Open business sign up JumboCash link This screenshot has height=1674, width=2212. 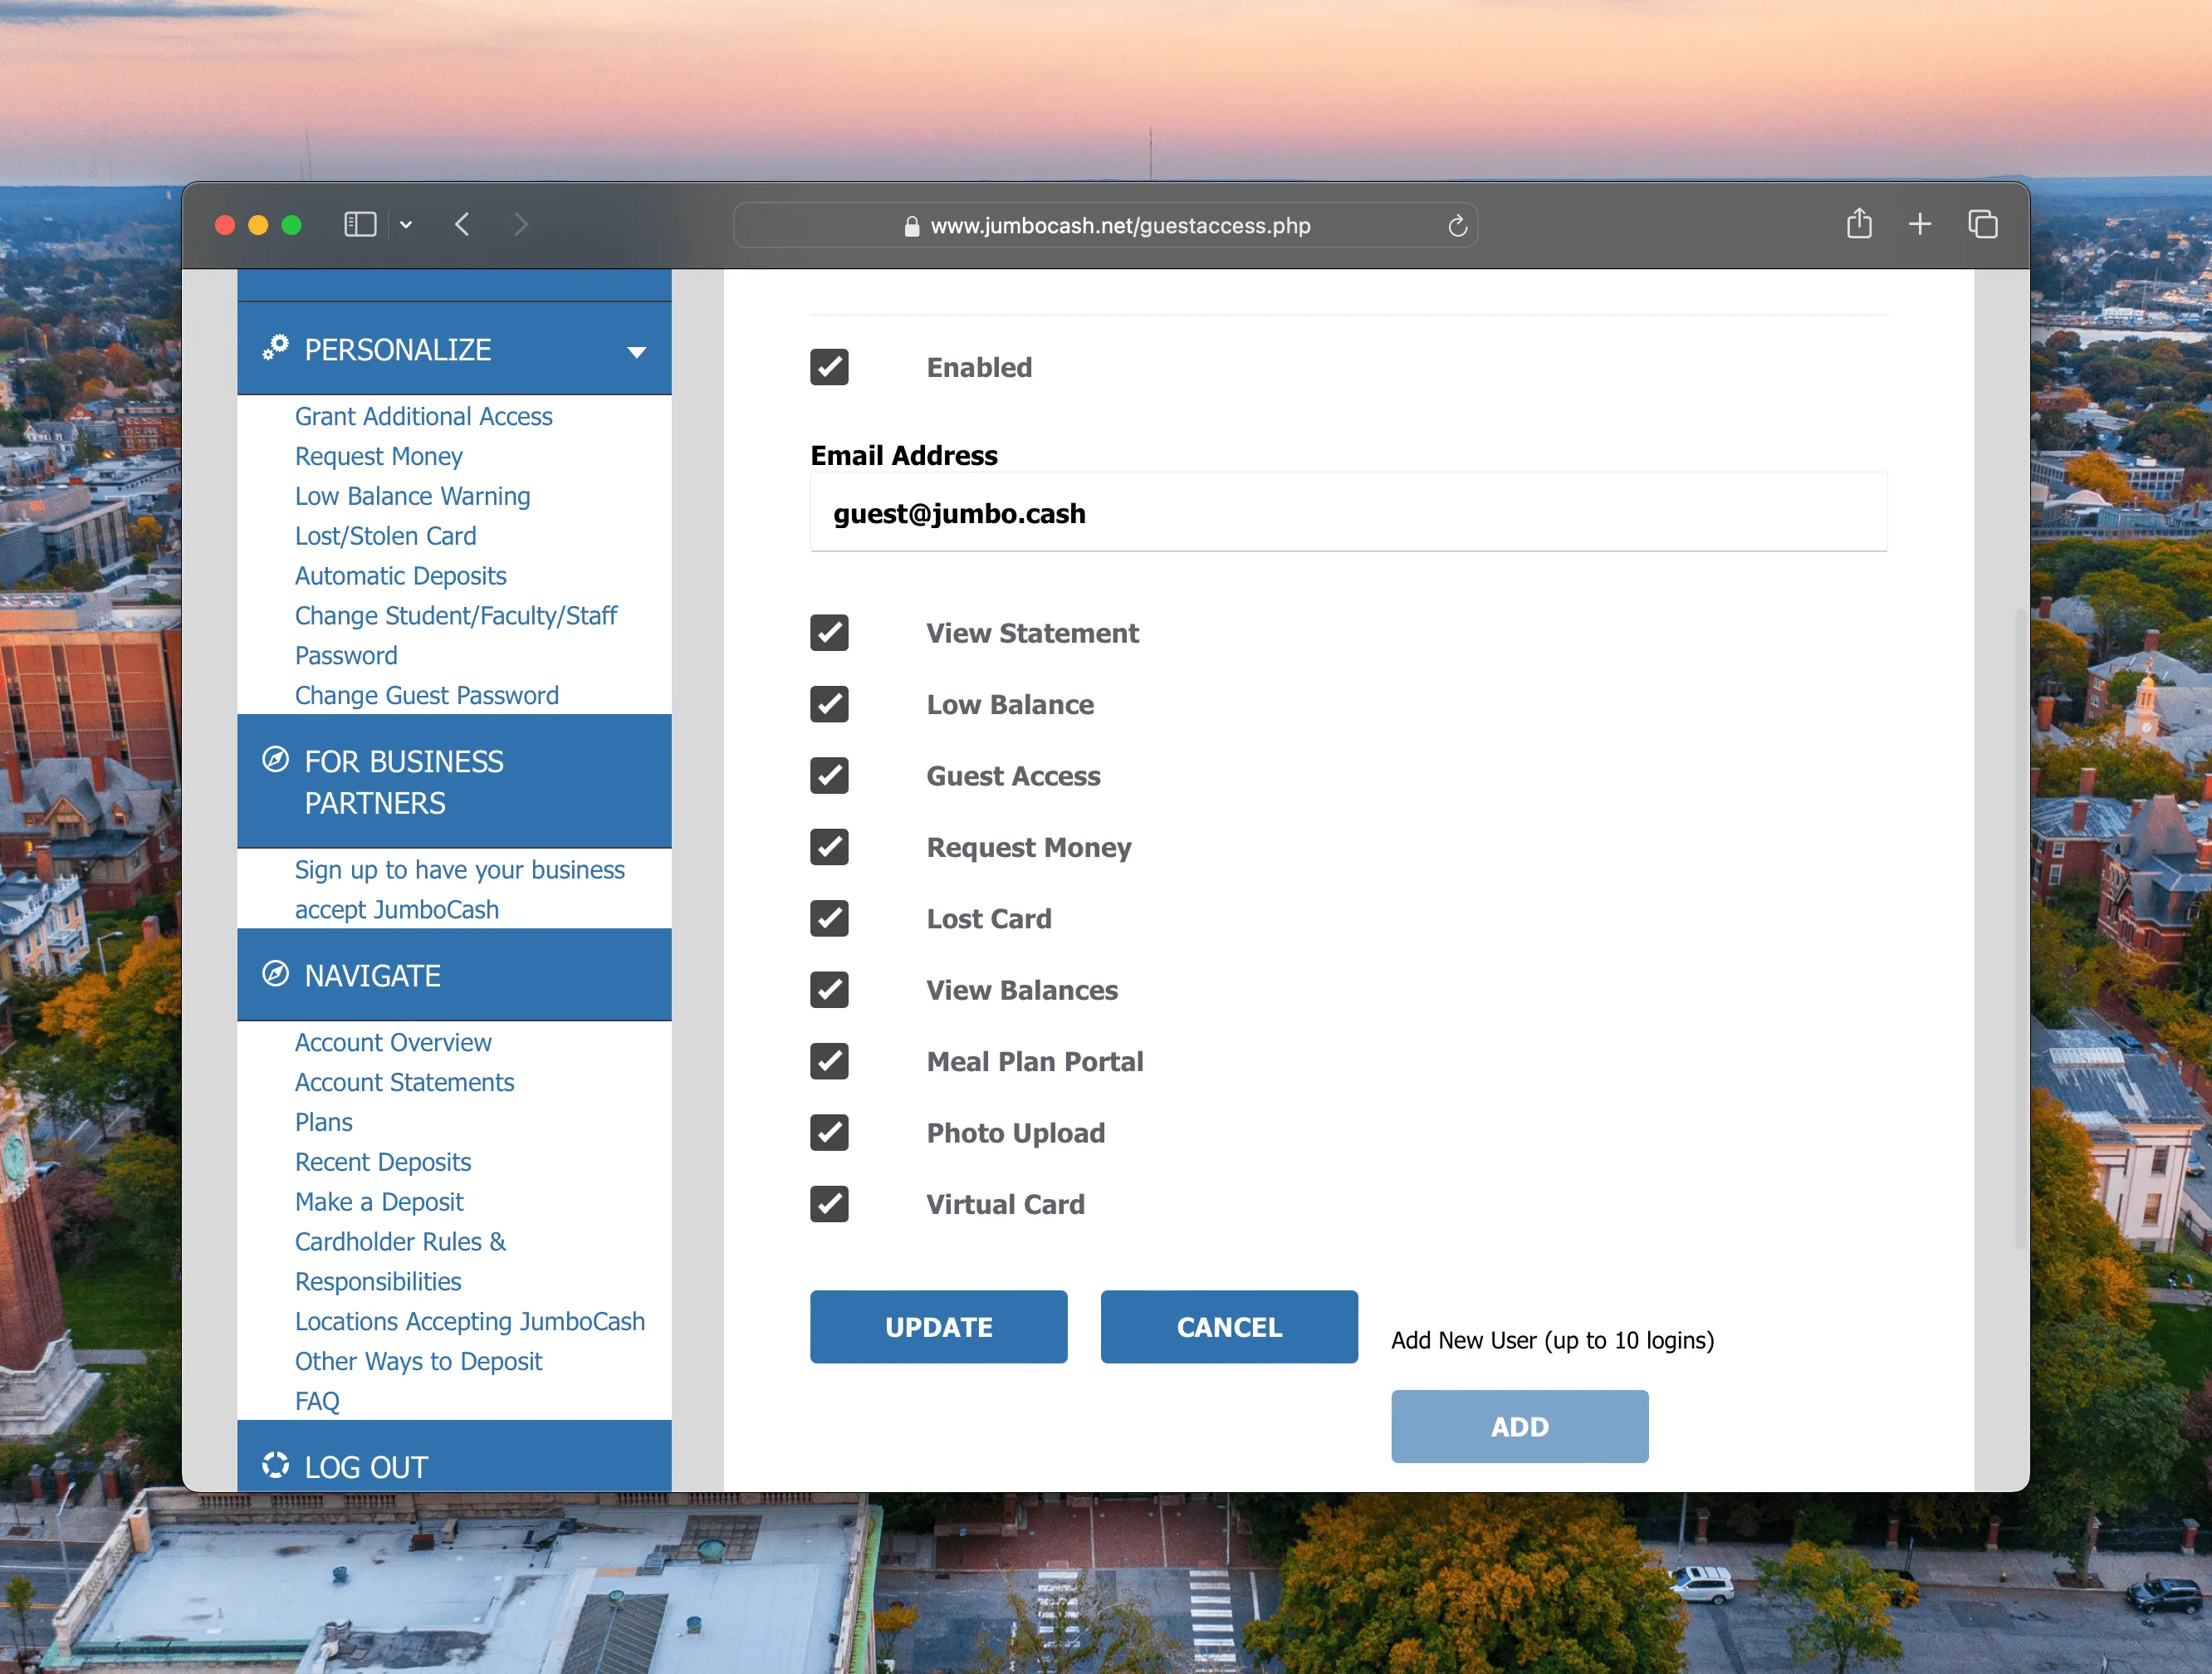pyautogui.click(x=459, y=890)
